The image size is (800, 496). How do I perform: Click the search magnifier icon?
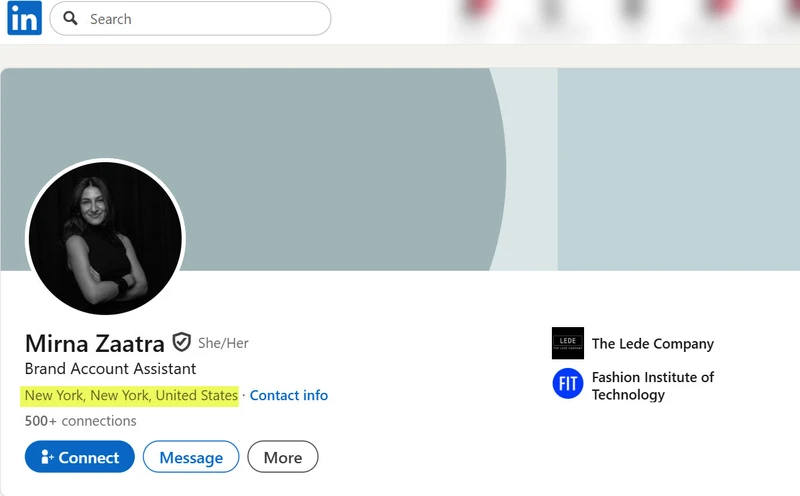(70, 18)
